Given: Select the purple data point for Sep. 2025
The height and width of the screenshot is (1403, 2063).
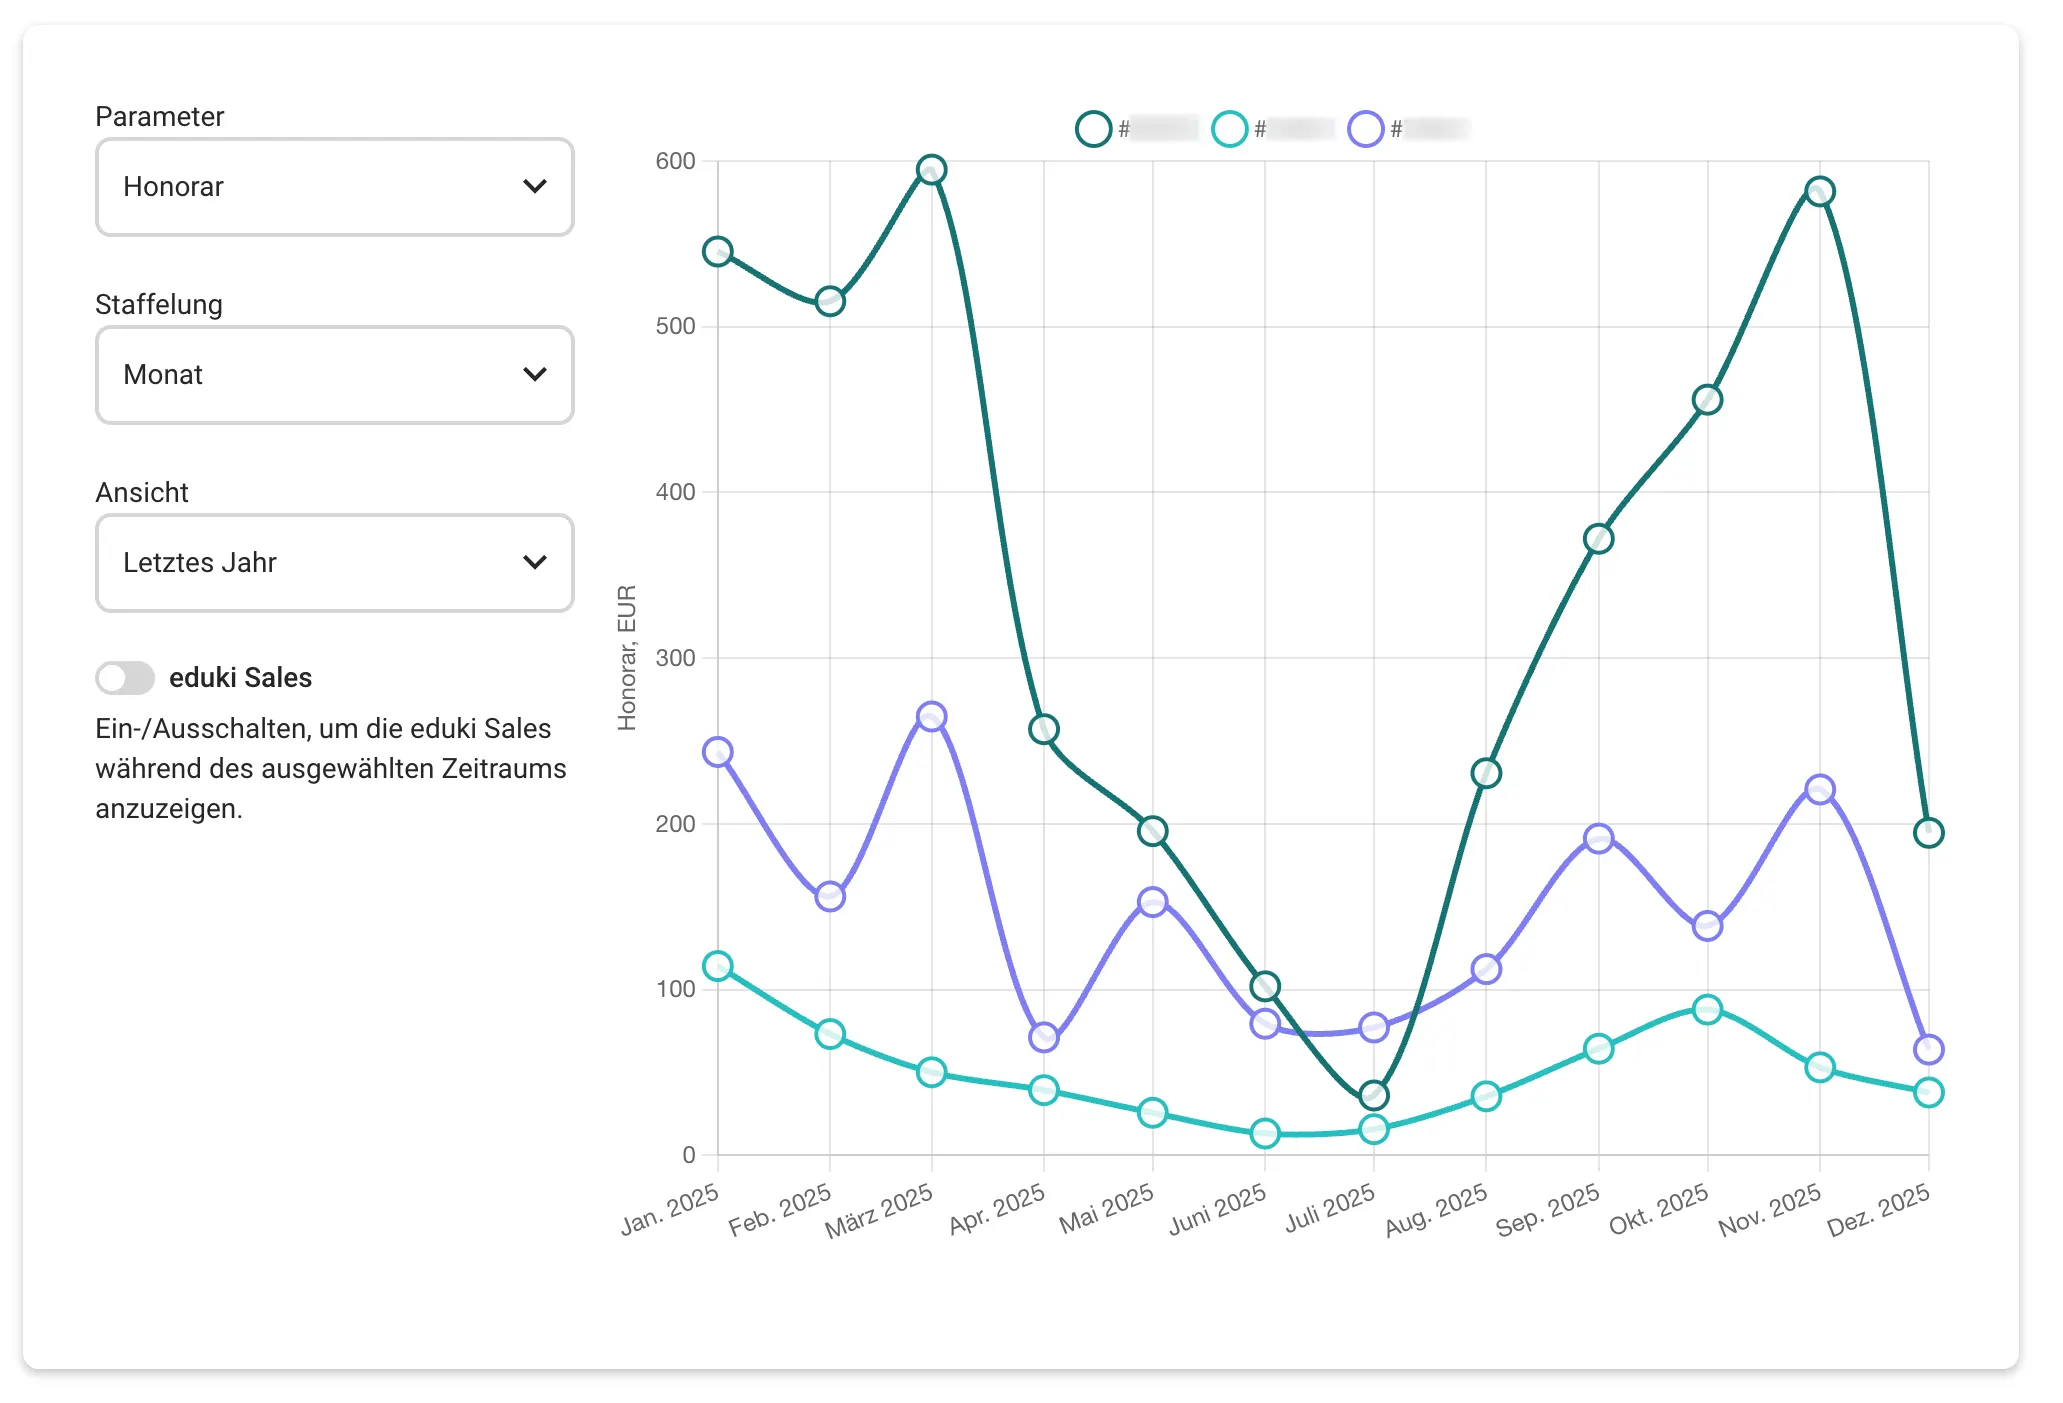Looking at the screenshot, I should 1598,838.
